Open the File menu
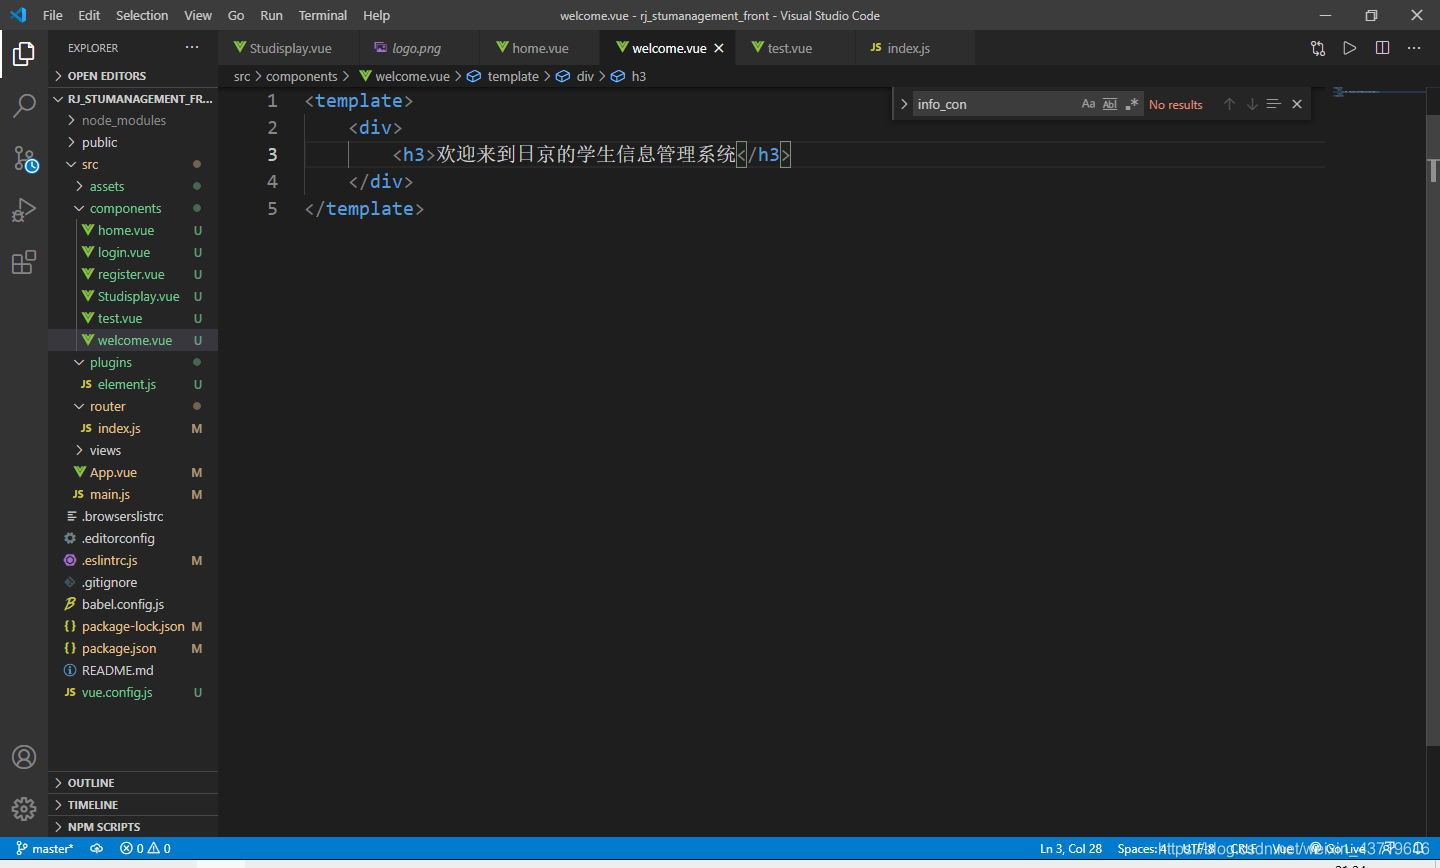 coord(53,15)
